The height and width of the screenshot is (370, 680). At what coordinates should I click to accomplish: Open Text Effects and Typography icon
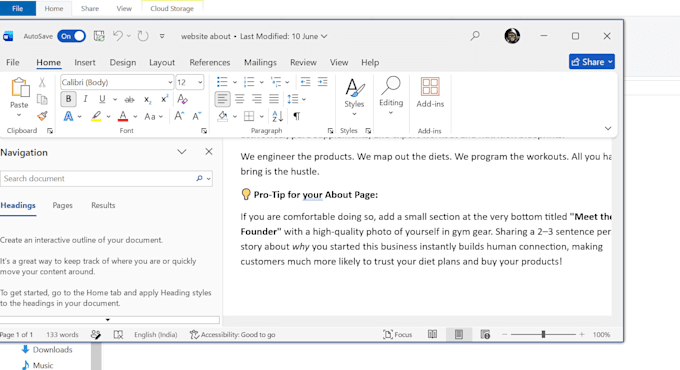click(x=69, y=116)
